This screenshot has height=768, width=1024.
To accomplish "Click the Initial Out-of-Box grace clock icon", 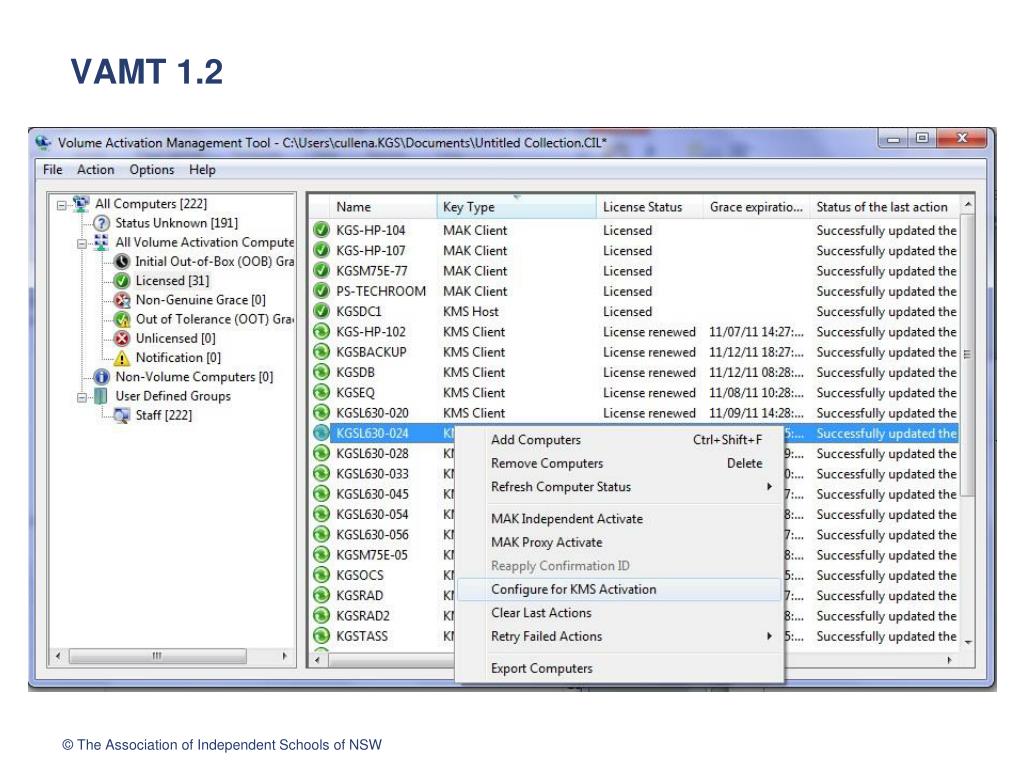I will (122, 262).
